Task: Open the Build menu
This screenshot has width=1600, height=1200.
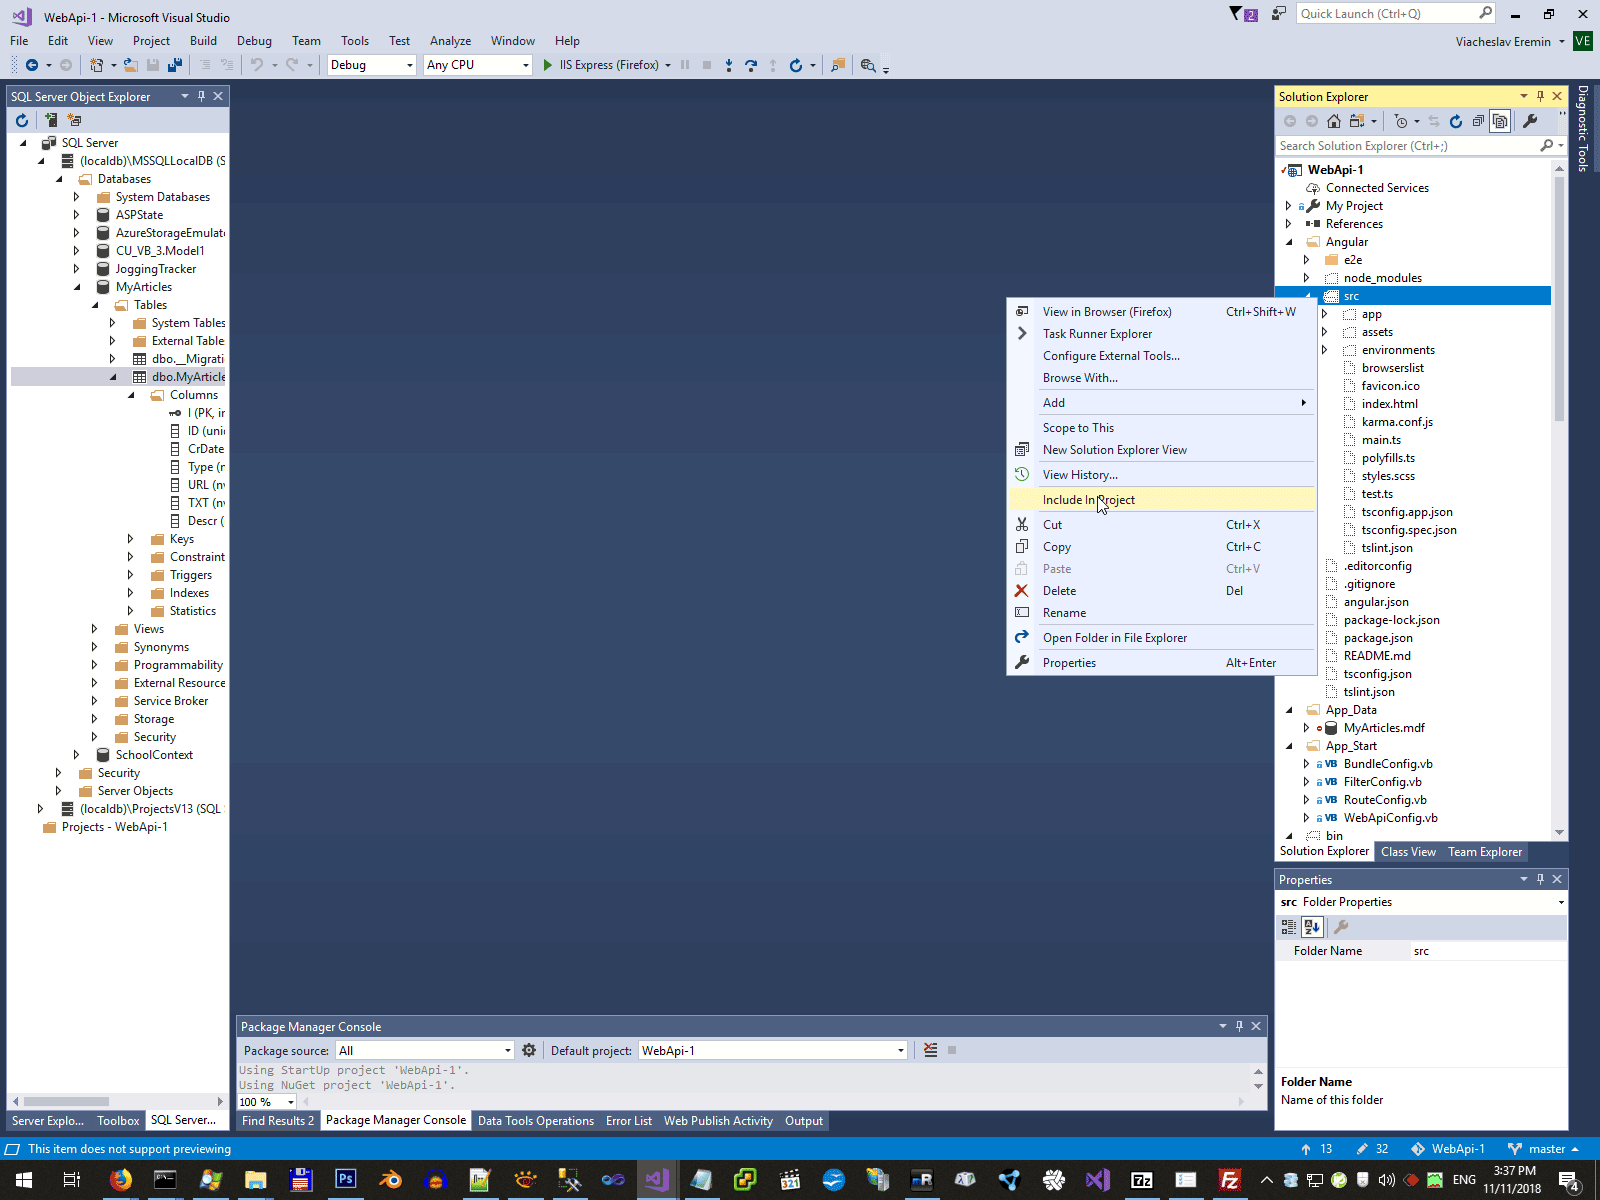Action: click(x=203, y=41)
